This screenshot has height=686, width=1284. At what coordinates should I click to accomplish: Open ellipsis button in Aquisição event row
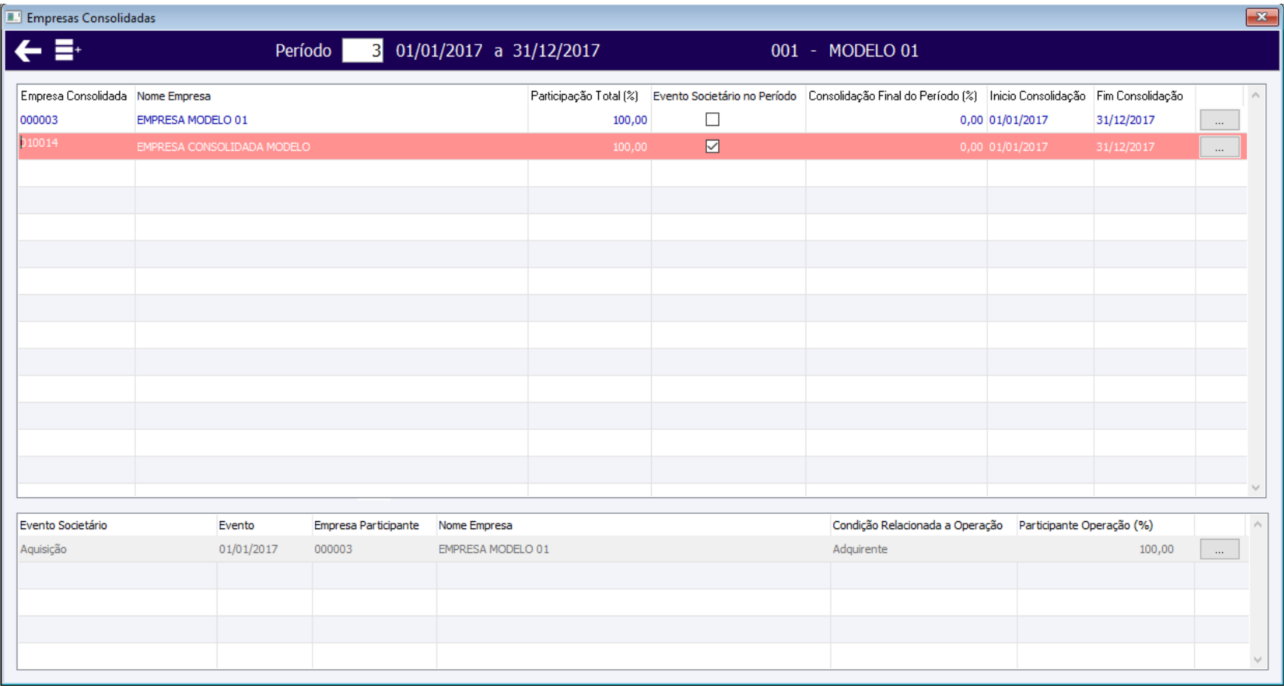(1219, 549)
